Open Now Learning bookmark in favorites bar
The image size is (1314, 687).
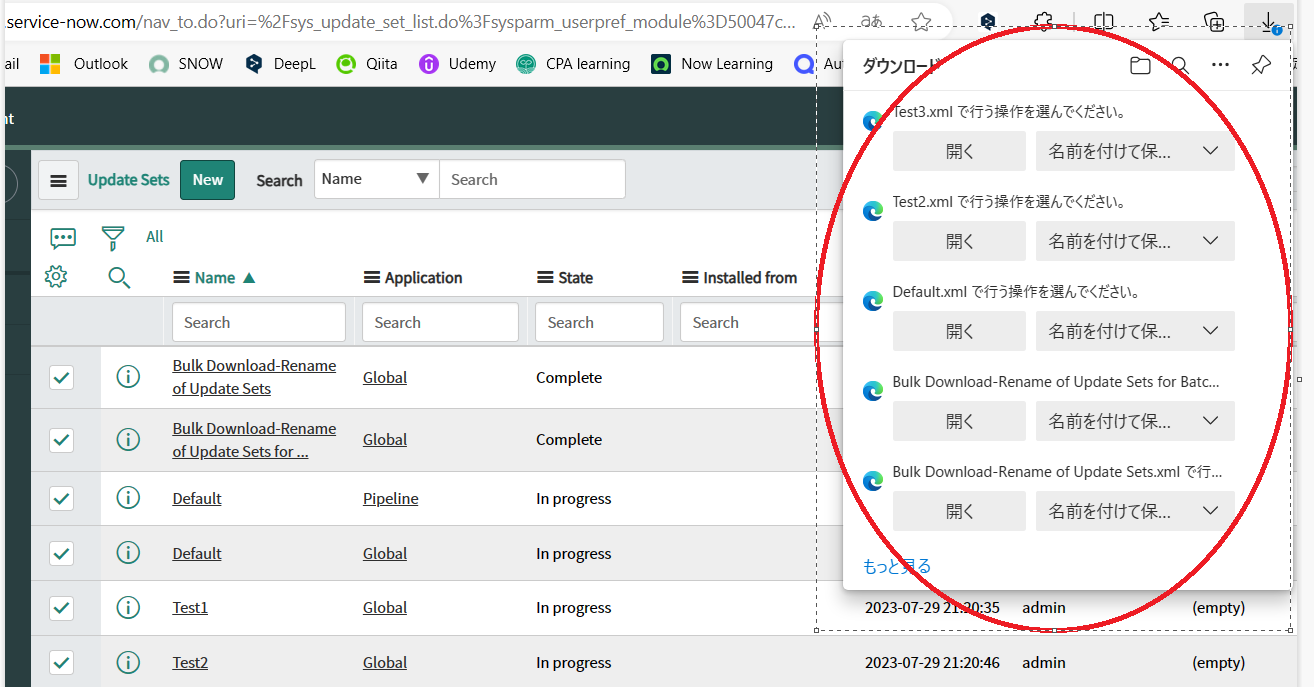[712, 64]
